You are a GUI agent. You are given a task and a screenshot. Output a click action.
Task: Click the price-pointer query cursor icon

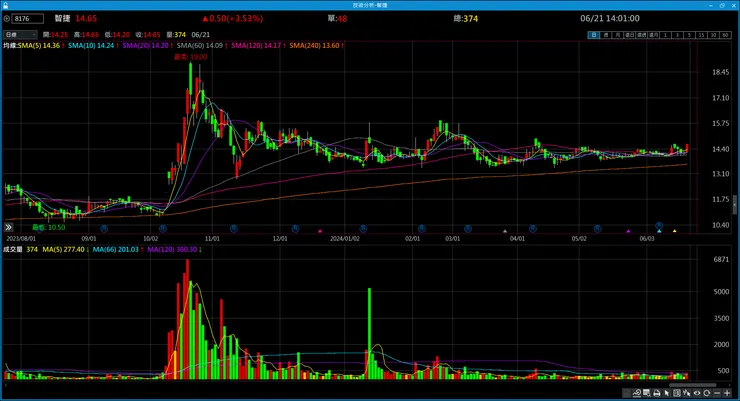[686, 393]
